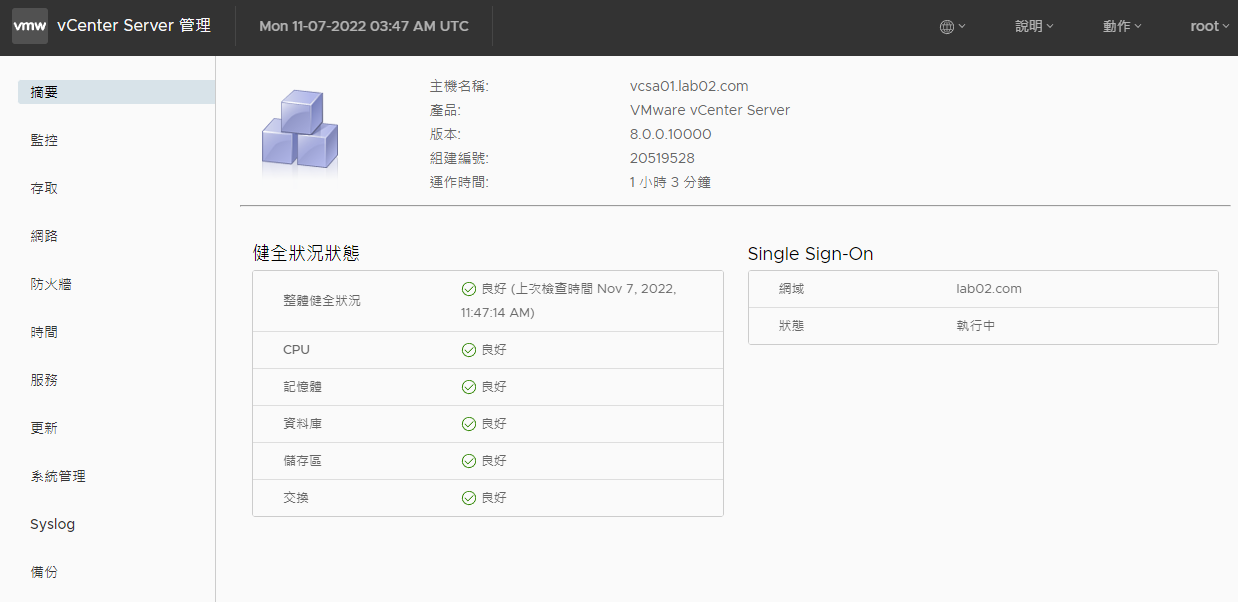Click the 狀態 status label
The width and height of the screenshot is (1238, 602).
[x=792, y=326]
